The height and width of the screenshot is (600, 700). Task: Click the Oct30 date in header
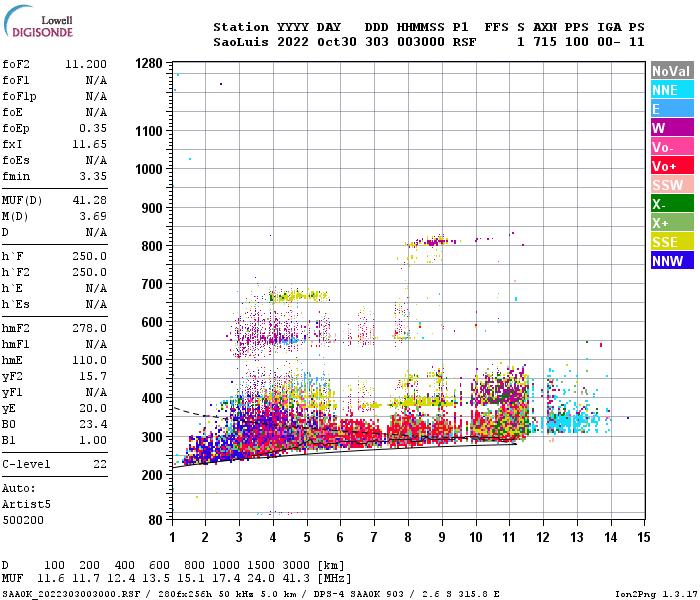tap(337, 42)
